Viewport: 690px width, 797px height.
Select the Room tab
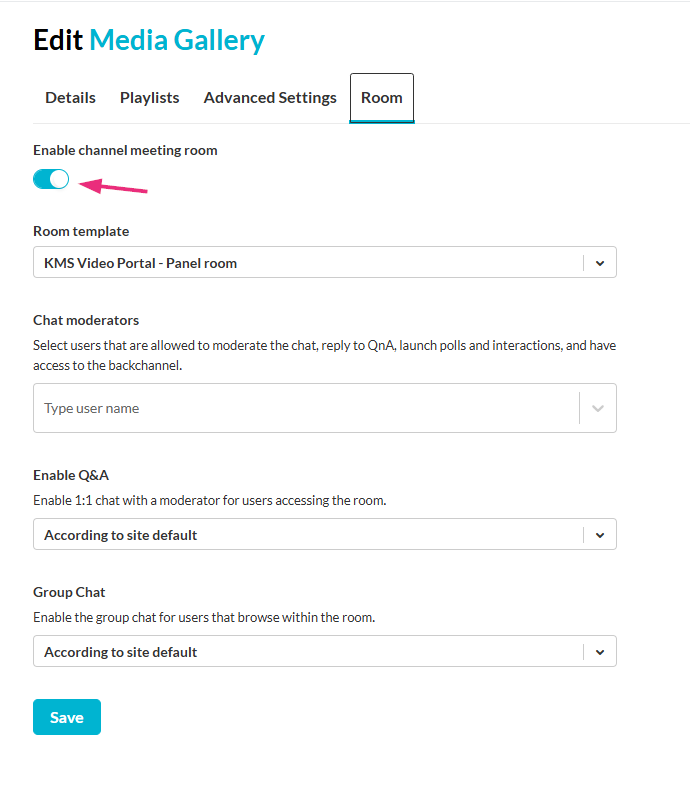click(382, 98)
